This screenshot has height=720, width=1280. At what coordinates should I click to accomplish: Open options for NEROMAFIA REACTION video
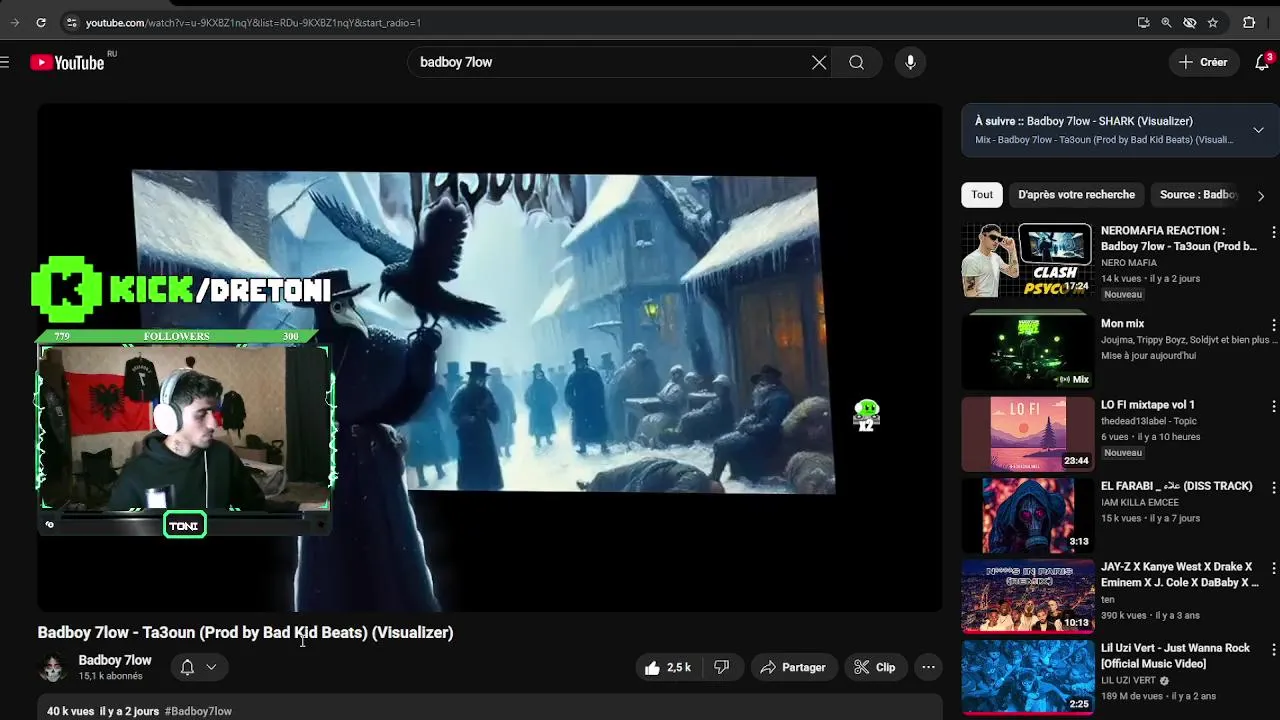(1273, 232)
